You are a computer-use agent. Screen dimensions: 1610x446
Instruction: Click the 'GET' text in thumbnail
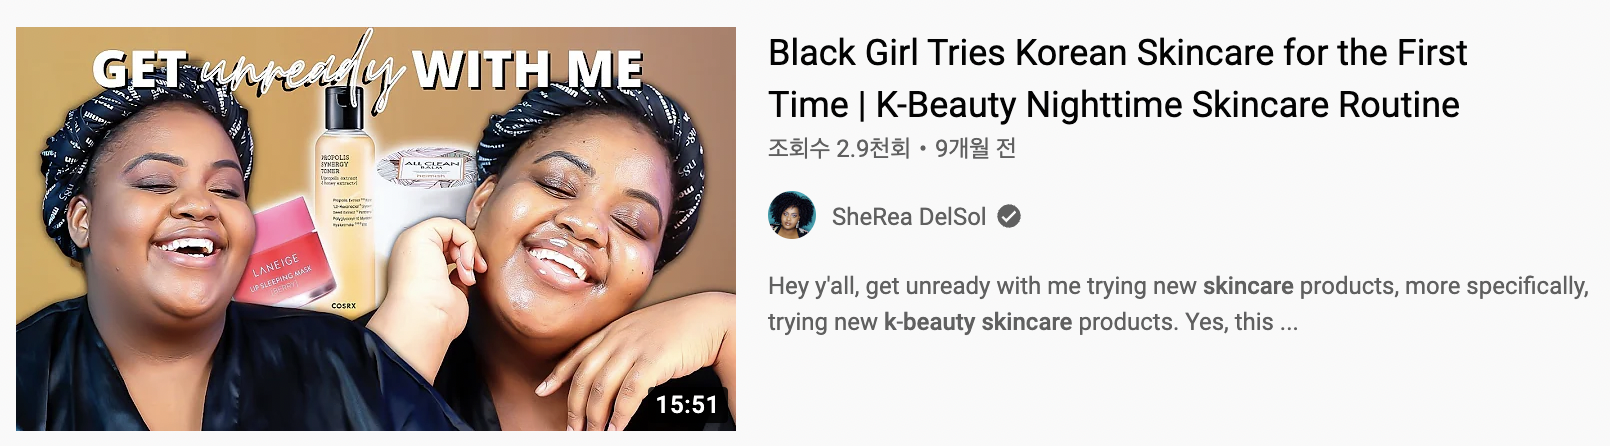[x=140, y=70]
